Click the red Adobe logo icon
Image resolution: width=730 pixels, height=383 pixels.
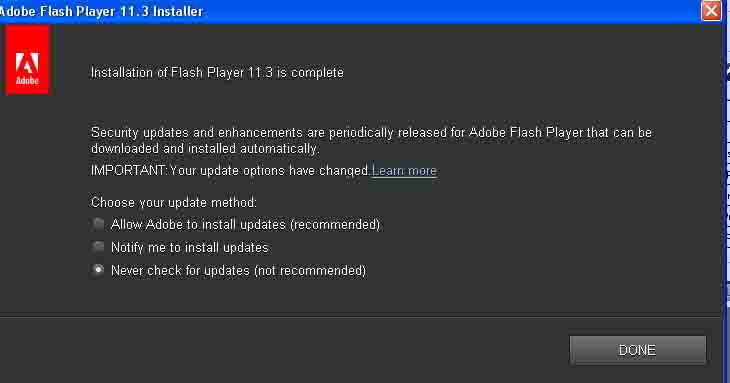pyautogui.click(x=27, y=60)
